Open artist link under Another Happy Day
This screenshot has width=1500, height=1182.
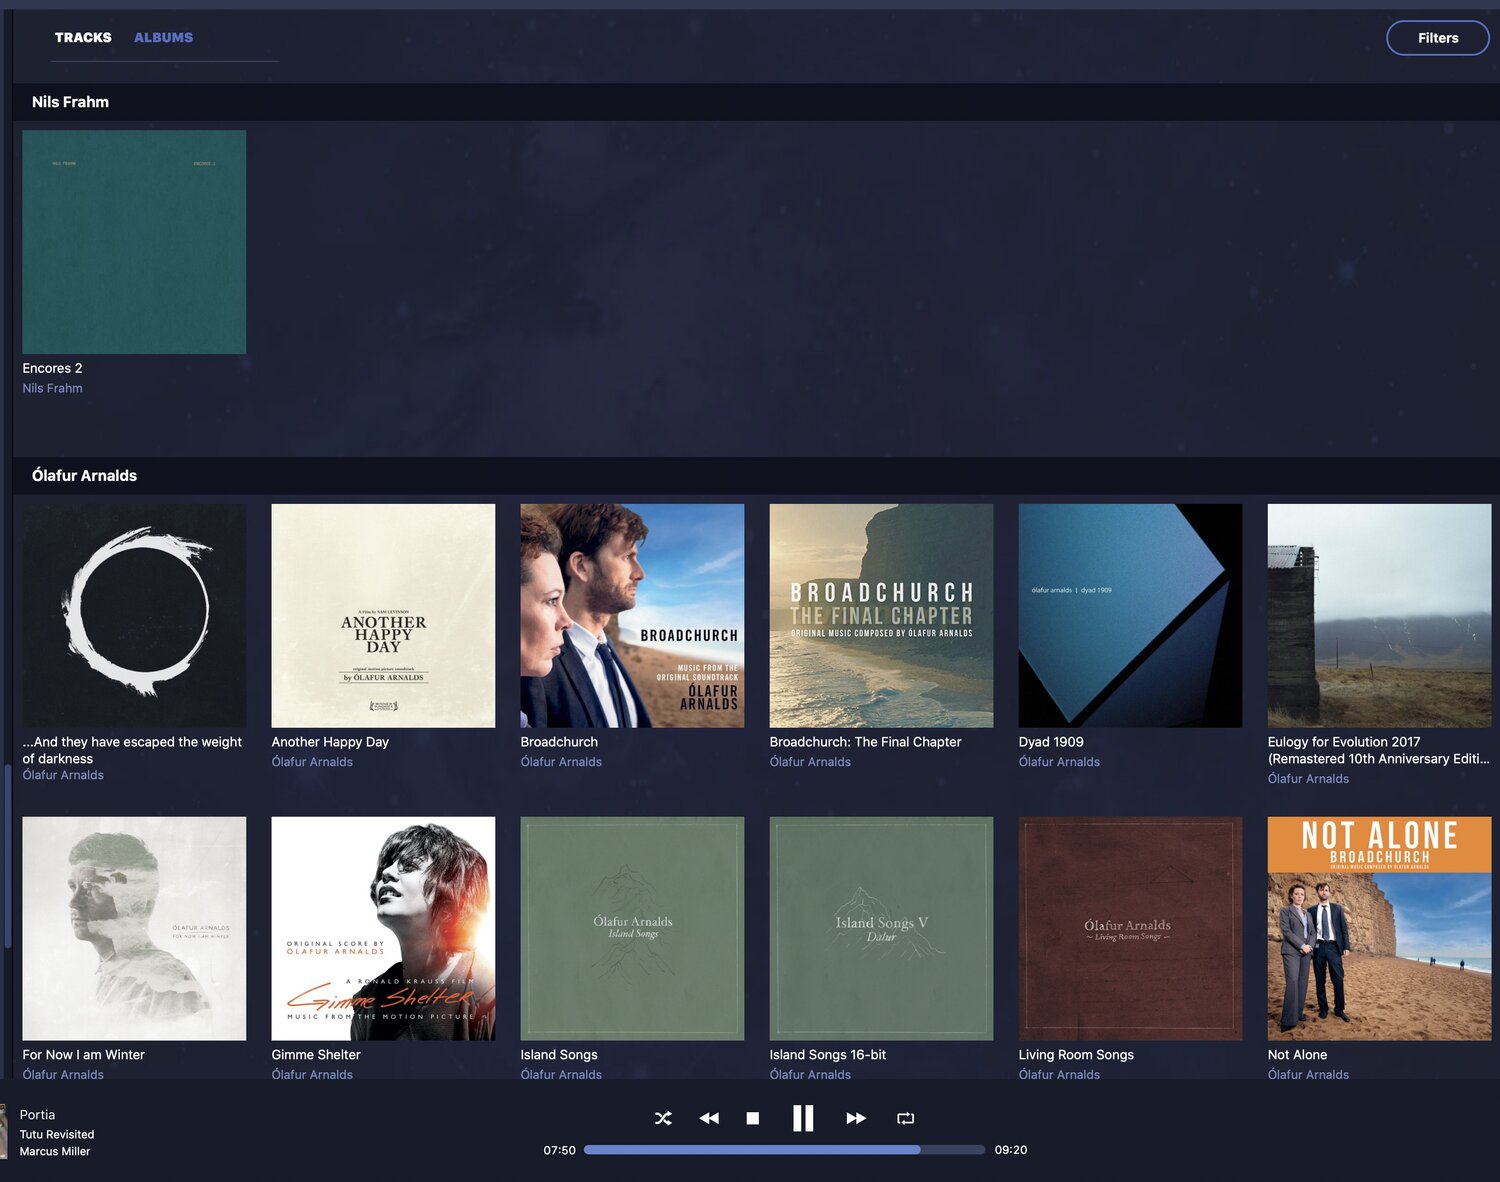(312, 762)
